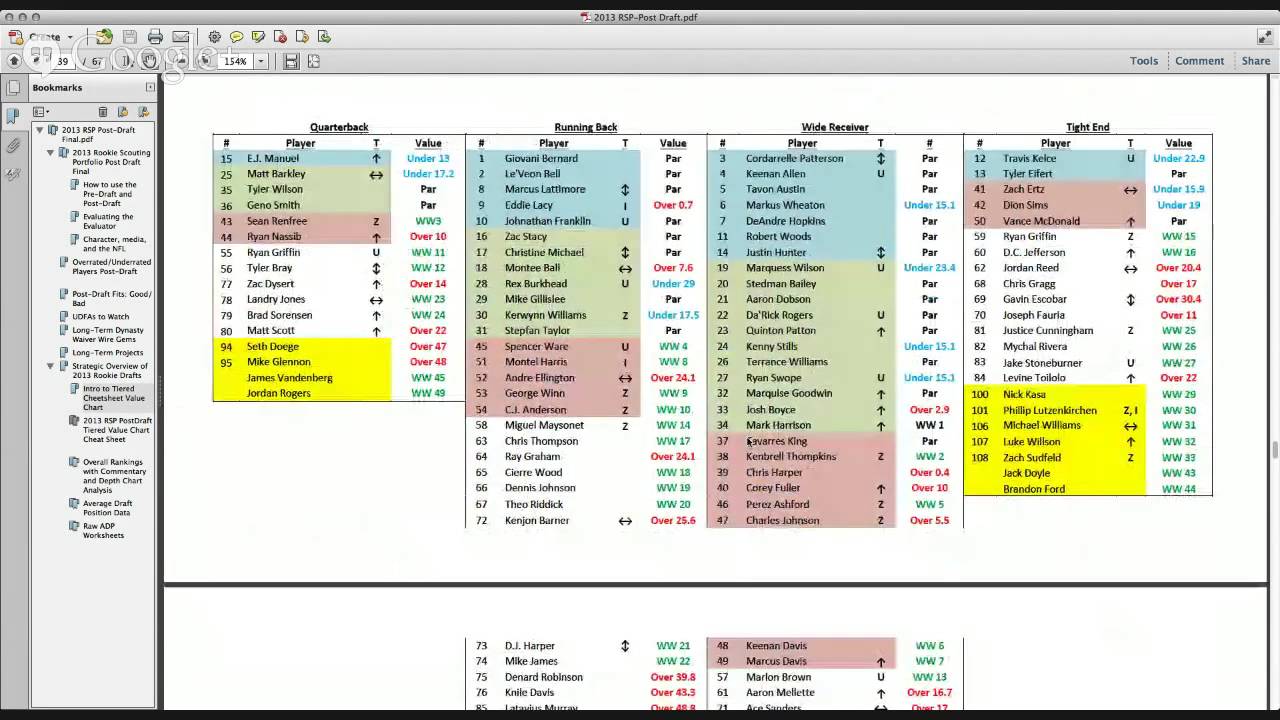Viewport: 1280px width, 720px height.
Task: Open bookmark Raw ADP Worksheets
Action: pyautogui.click(x=104, y=531)
